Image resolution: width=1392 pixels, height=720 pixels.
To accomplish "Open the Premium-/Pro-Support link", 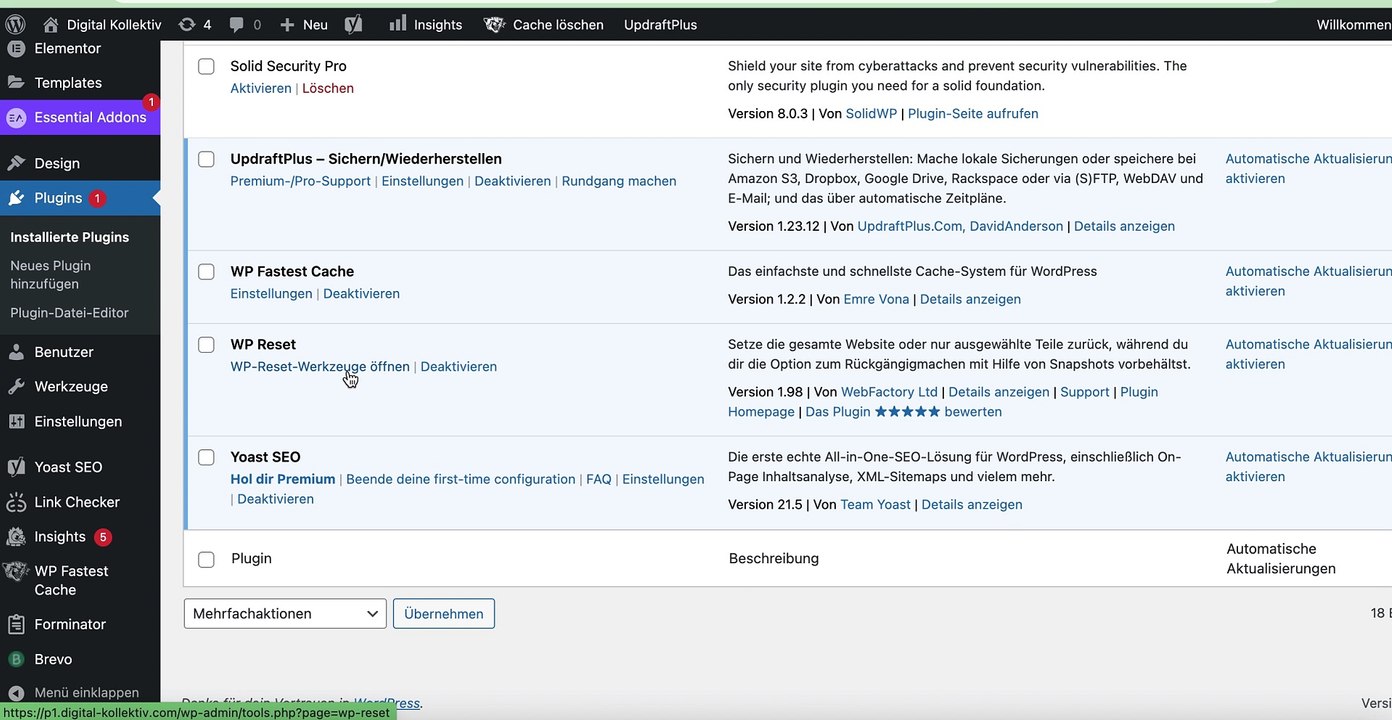I will (300, 181).
